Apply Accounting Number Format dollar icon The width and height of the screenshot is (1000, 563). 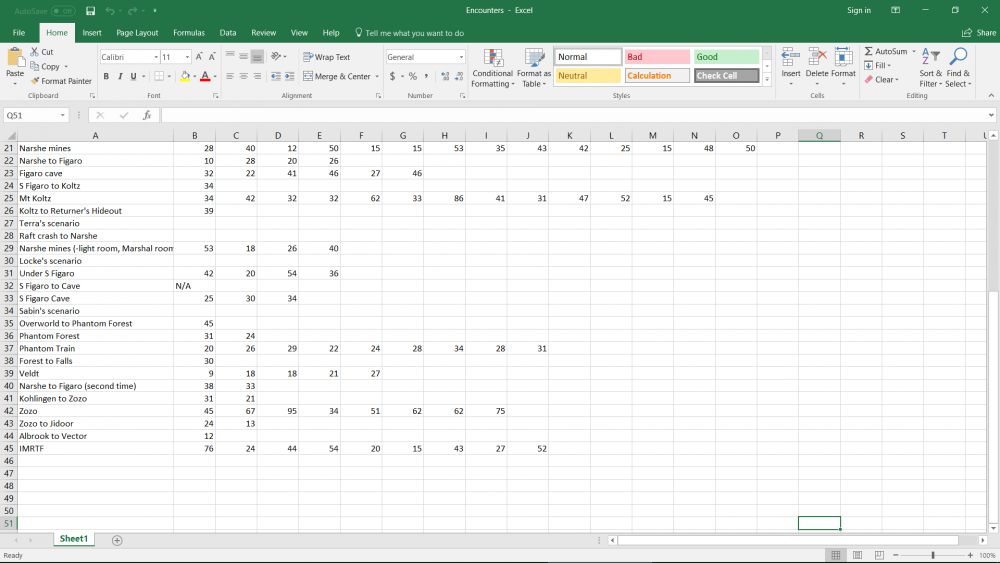[392, 76]
